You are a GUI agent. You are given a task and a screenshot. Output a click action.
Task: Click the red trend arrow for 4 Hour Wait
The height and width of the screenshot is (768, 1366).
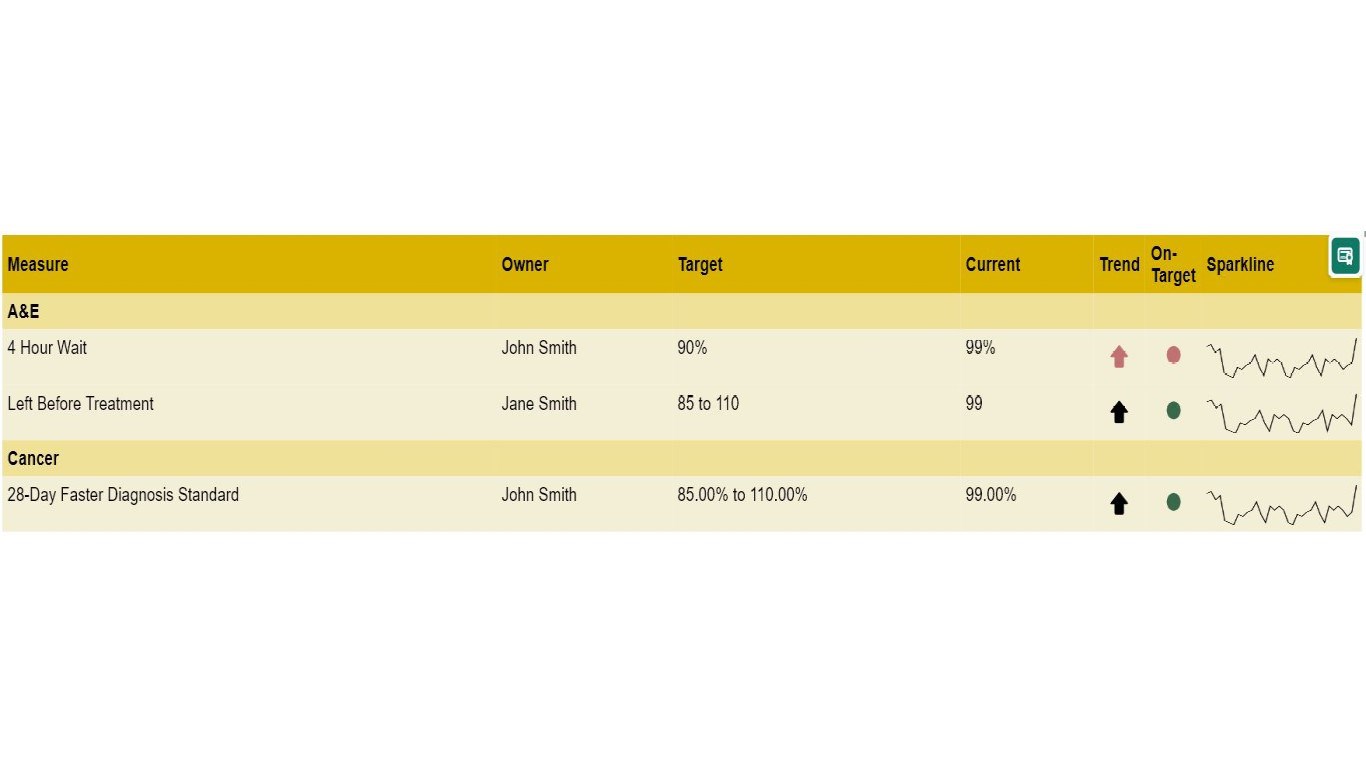[1119, 356]
